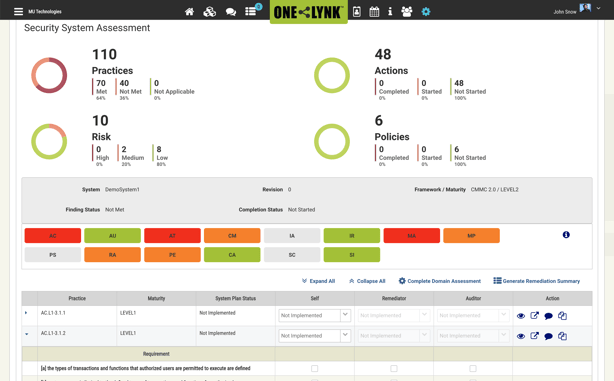Open Self status dropdown for AC.L1-3.1.1
This screenshot has height=381, width=614.
point(314,315)
